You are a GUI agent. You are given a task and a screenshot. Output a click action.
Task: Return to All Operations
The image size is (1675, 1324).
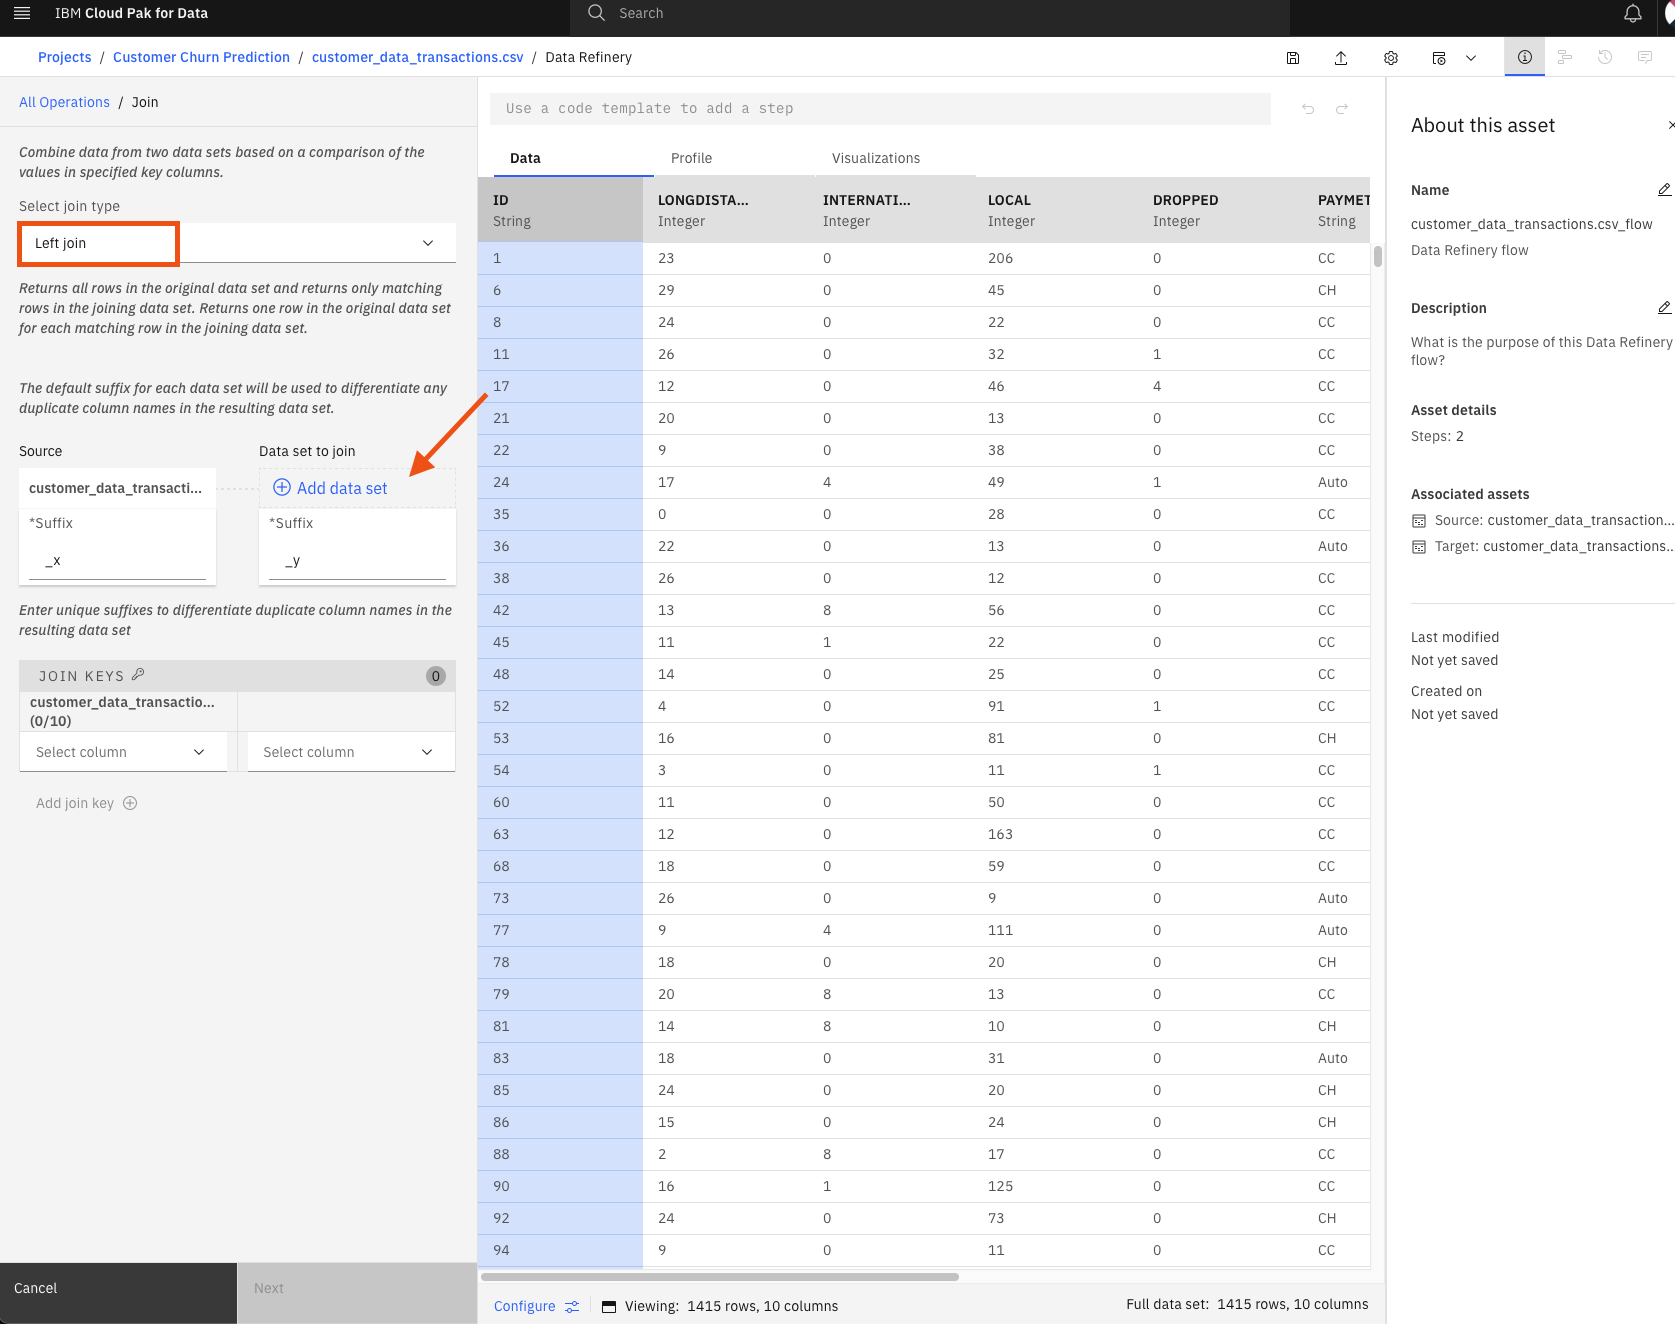pyautogui.click(x=64, y=102)
